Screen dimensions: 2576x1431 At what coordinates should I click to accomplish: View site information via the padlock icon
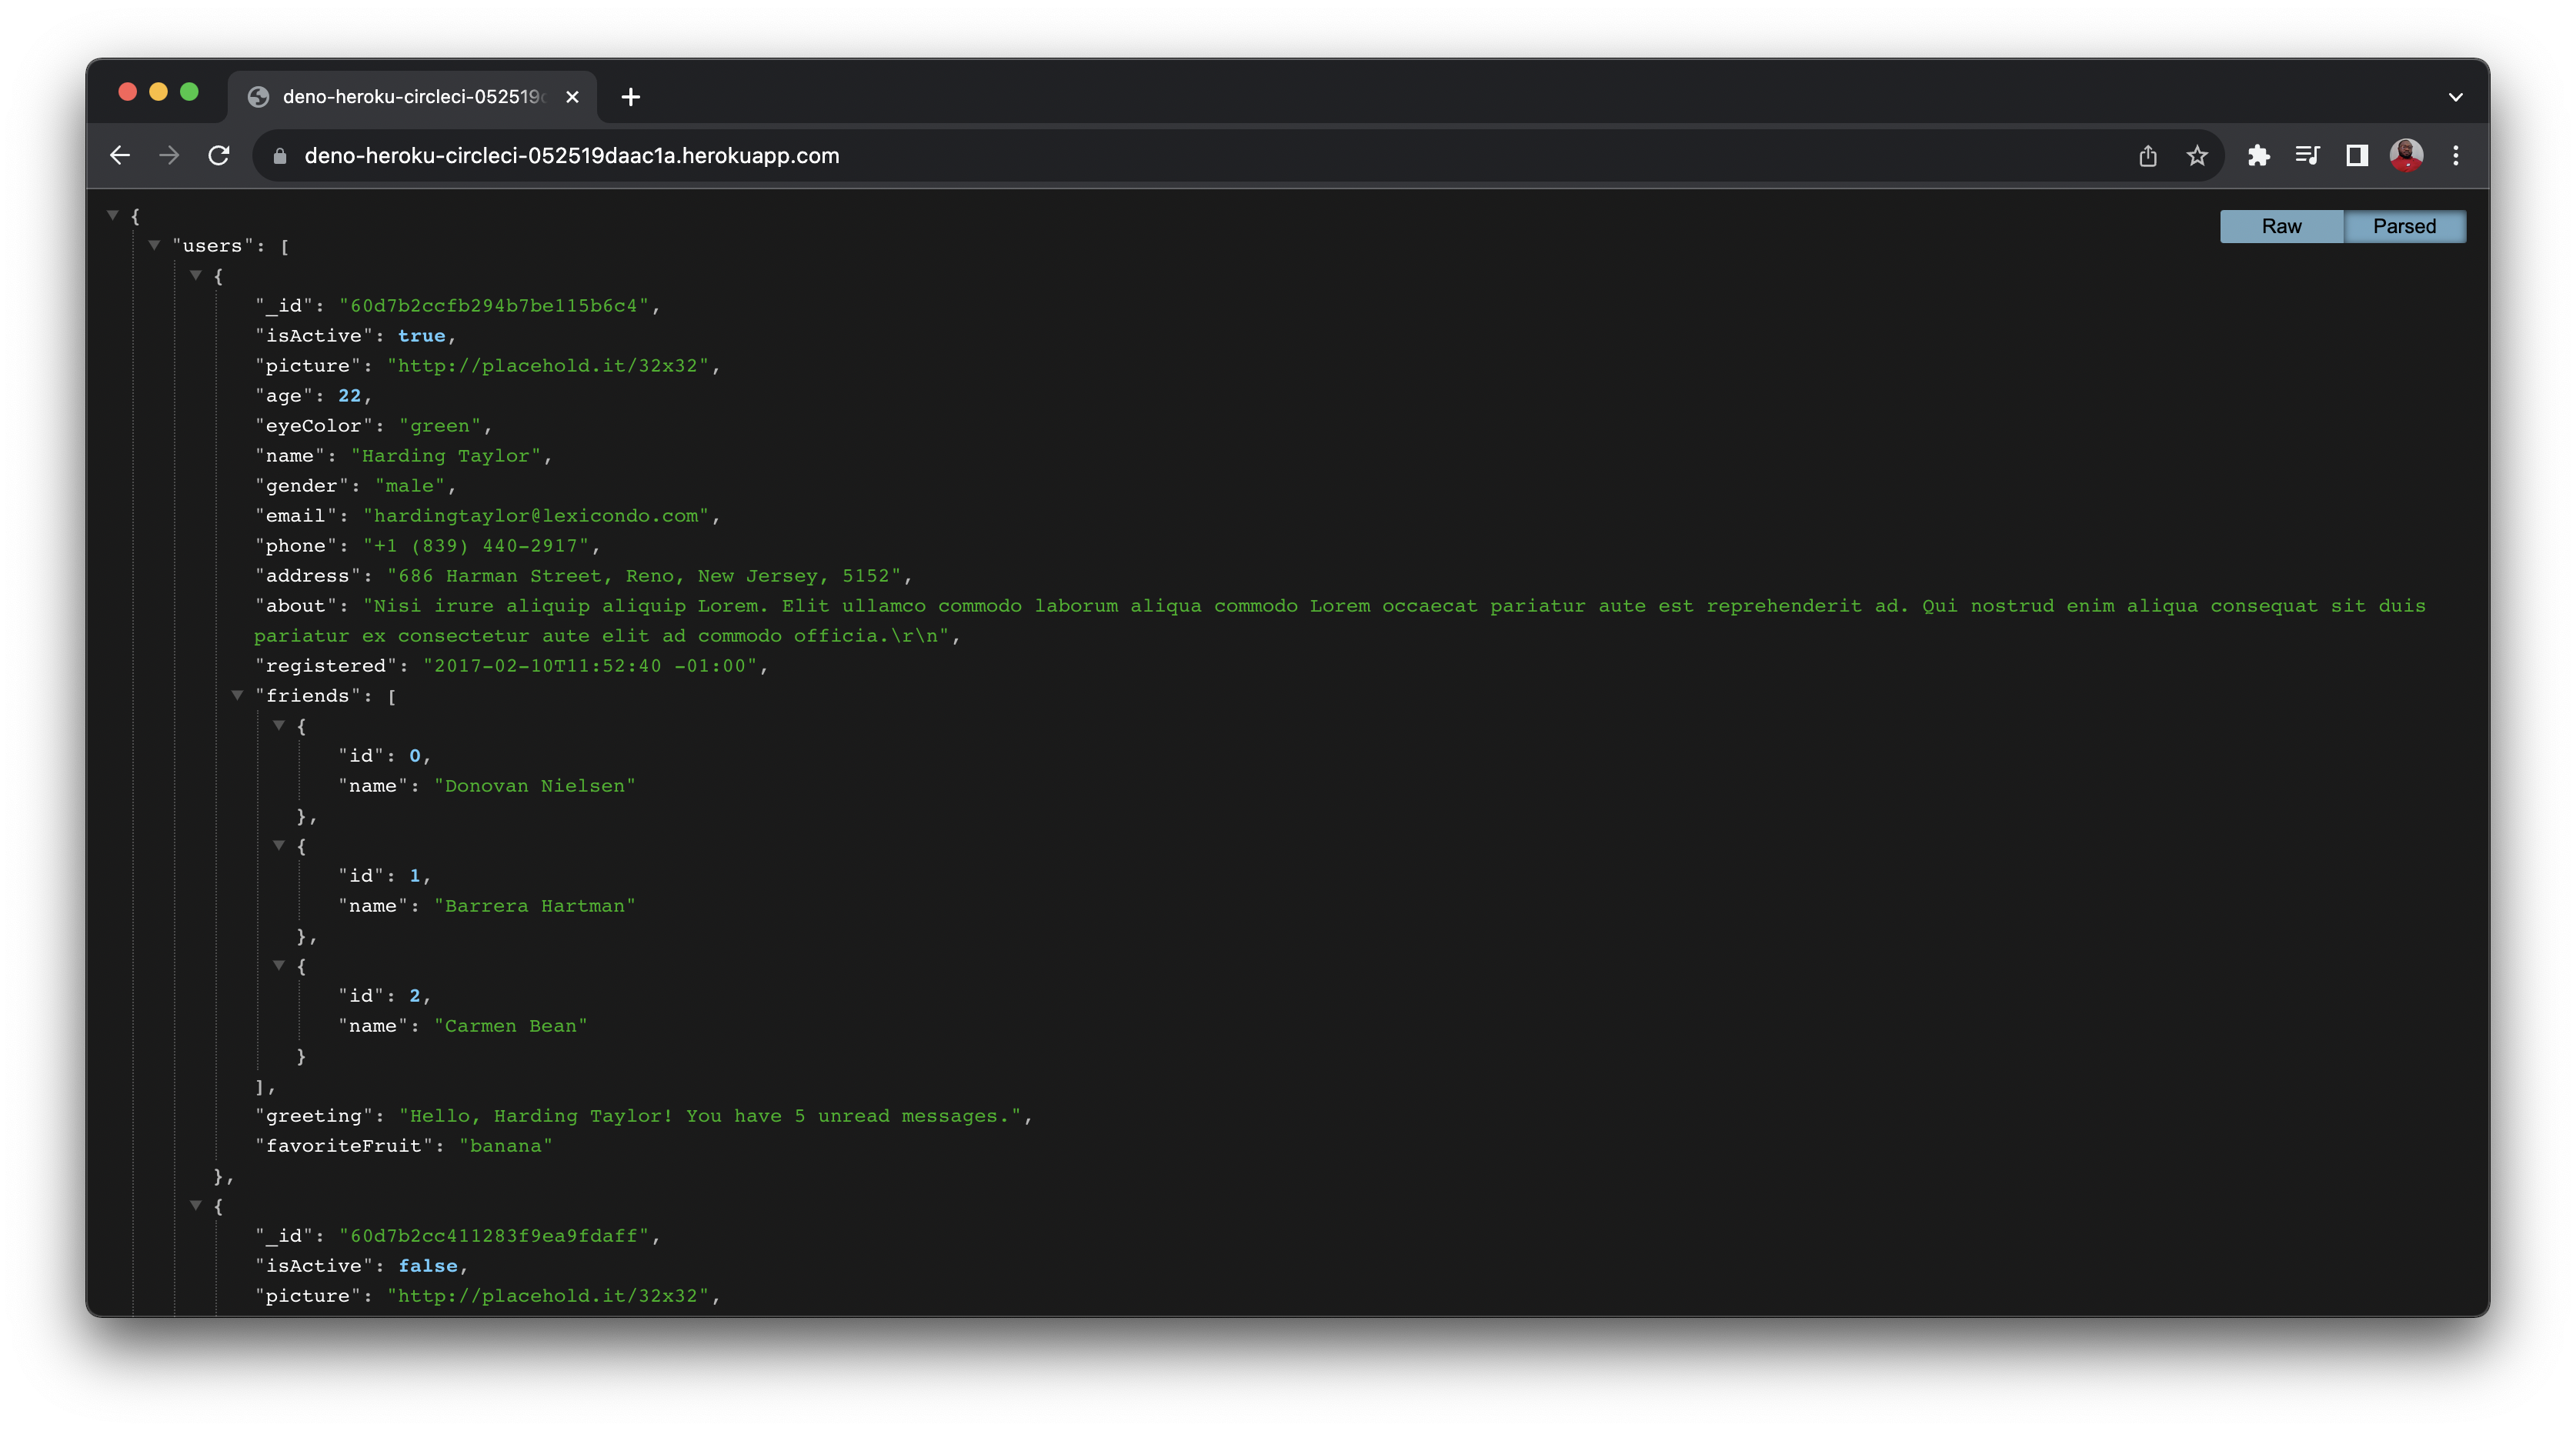pyautogui.click(x=279, y=155)
